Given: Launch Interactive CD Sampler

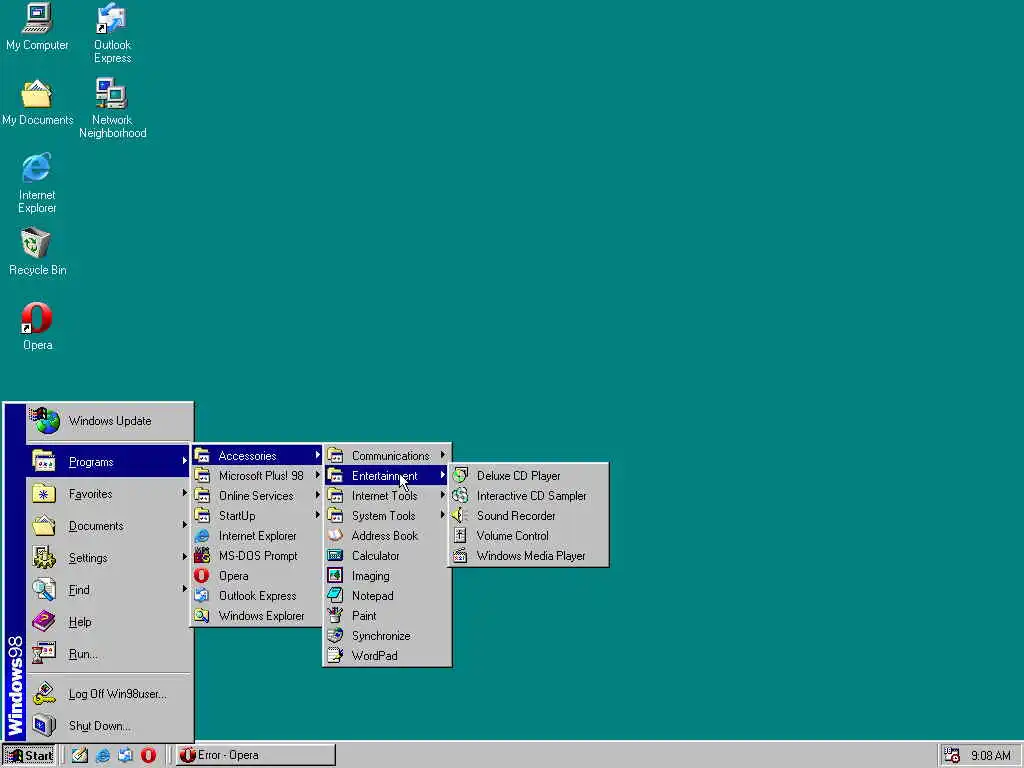Looking at the screenshot, I should pos(529,496).
